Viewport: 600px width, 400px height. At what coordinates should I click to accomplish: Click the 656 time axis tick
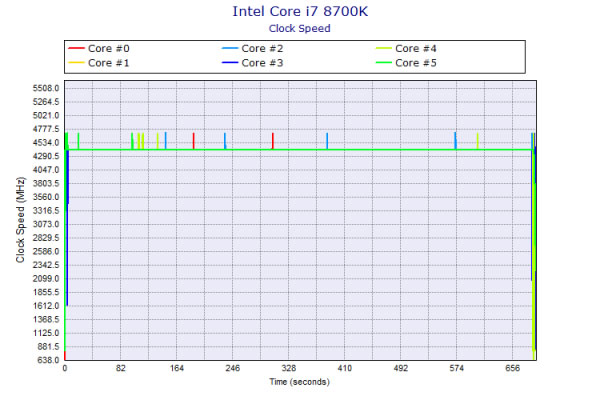pyautogui.click(x=512, y=368)
